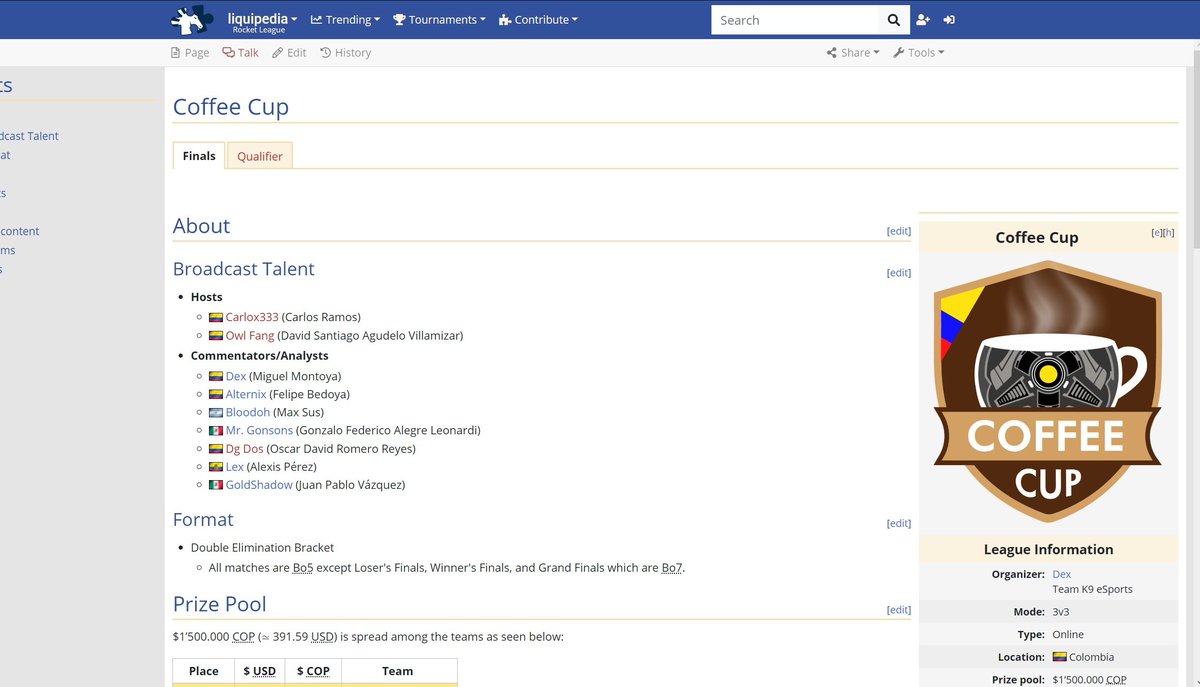Click the Argentina flag beside Bloodoh
The image size is (1200, 687).
click(215, 413)
